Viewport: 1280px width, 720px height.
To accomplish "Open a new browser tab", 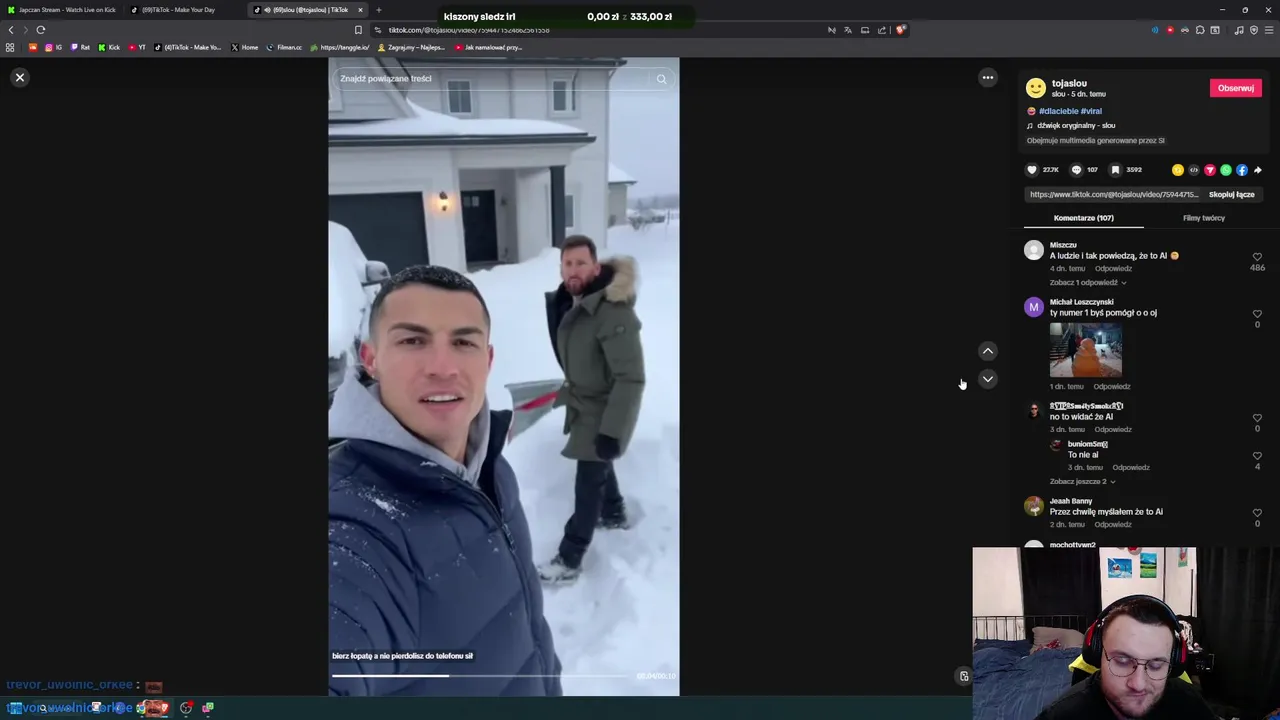I will pyautogui.click(x=378, y=10).
